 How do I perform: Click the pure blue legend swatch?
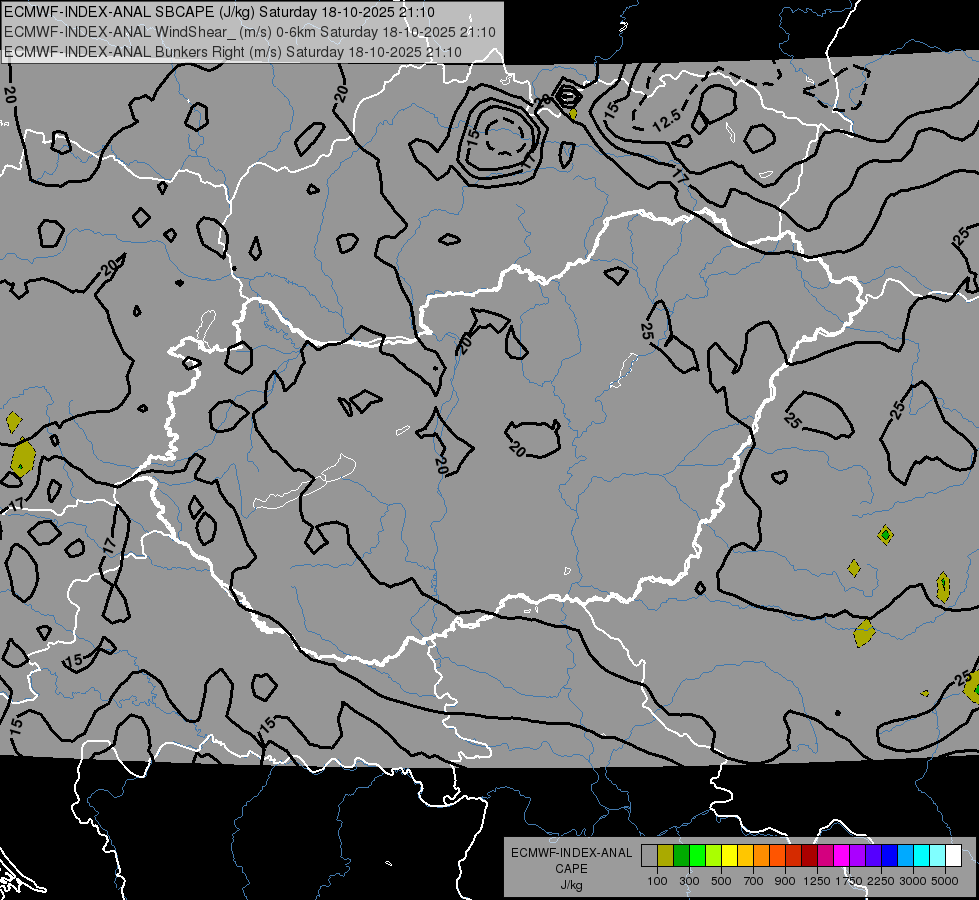click(890, 856)
